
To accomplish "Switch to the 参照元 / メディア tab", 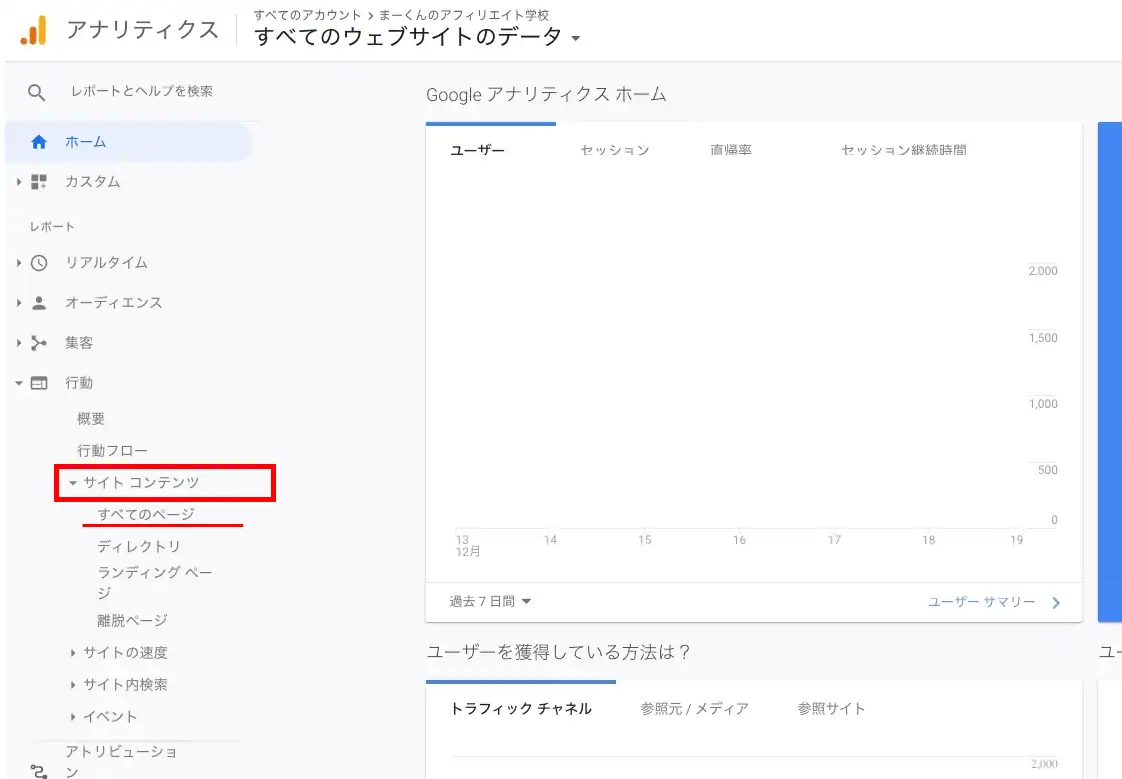I will (694, 709).
